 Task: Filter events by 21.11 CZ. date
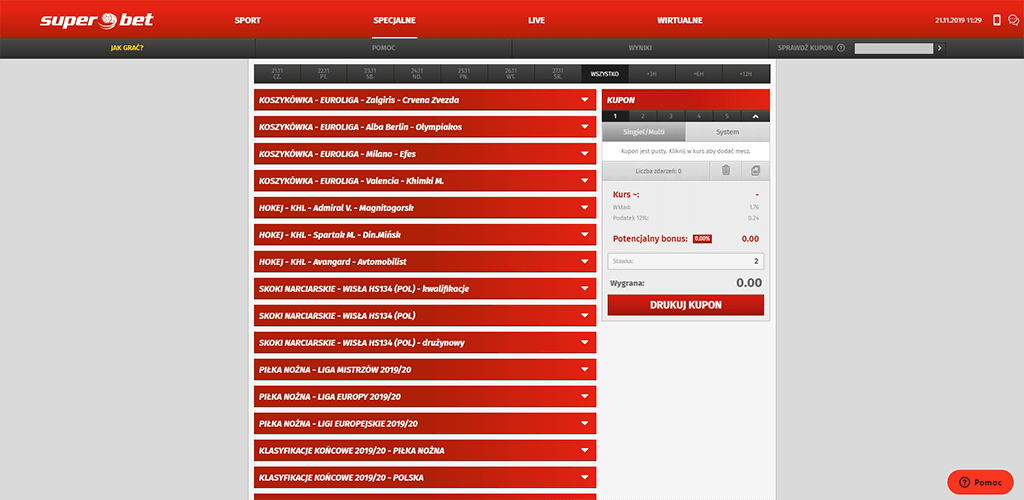tap(277, 74)
